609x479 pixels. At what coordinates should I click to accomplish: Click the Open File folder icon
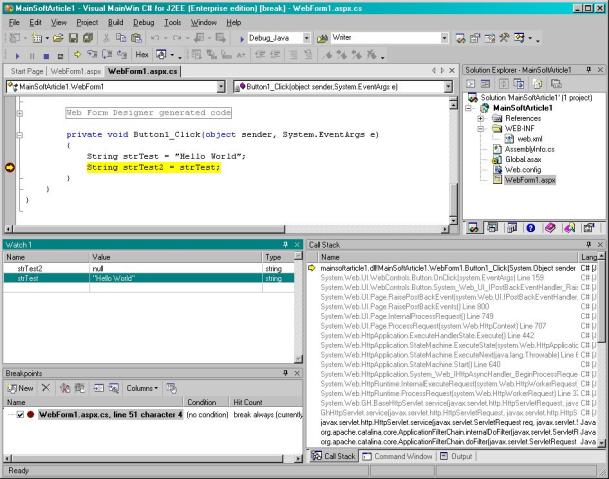point(58,38)
